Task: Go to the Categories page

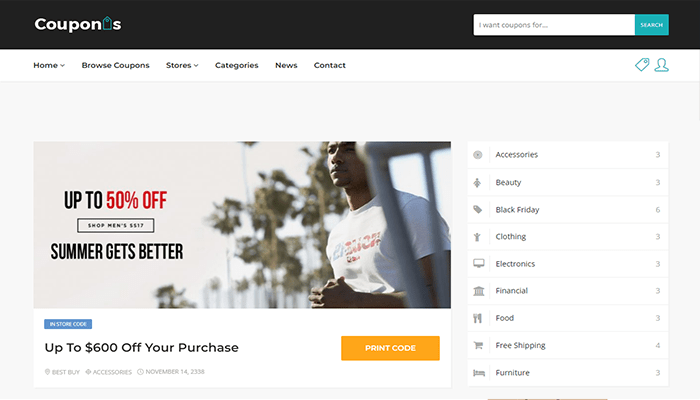Action: 237,65
